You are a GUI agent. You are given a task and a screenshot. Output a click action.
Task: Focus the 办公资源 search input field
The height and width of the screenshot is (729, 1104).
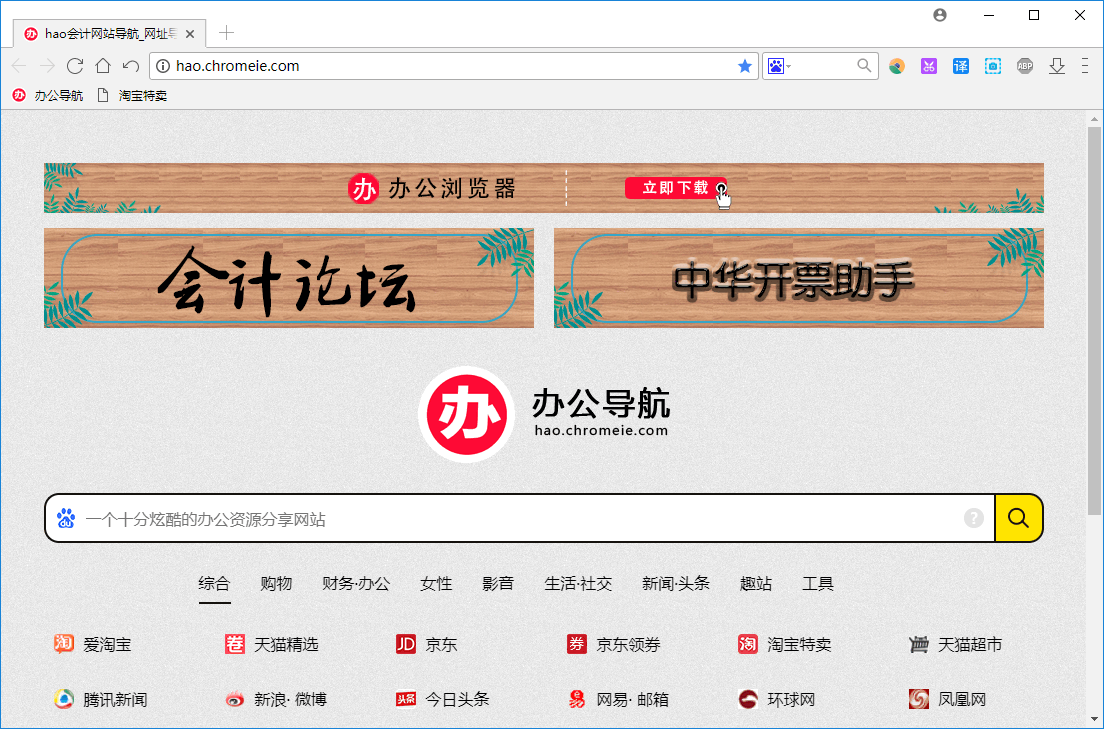(x=520, y=519)
